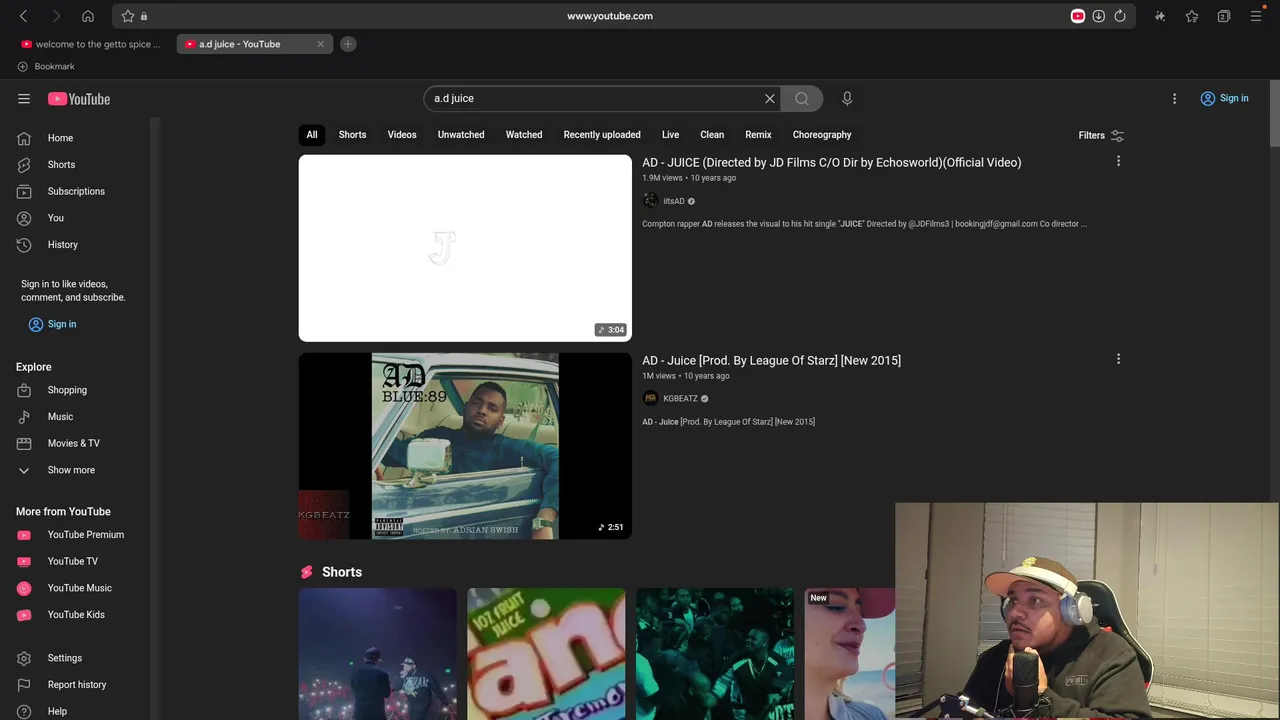
Task: Click AD - Juice League Of Starz title
Action: 771,360
